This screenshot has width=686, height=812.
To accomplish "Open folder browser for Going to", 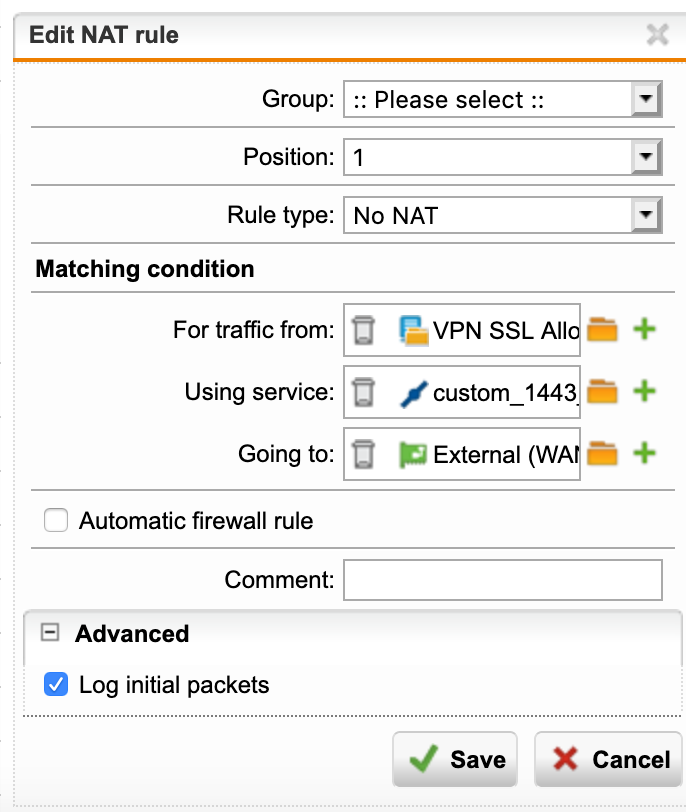I will pyautogui.click(x=602, y=454).
